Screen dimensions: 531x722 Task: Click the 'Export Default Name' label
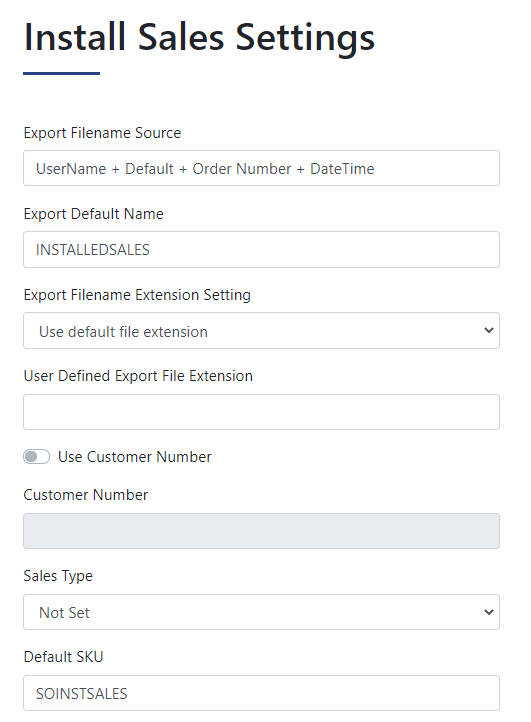[x=93, y=214]
